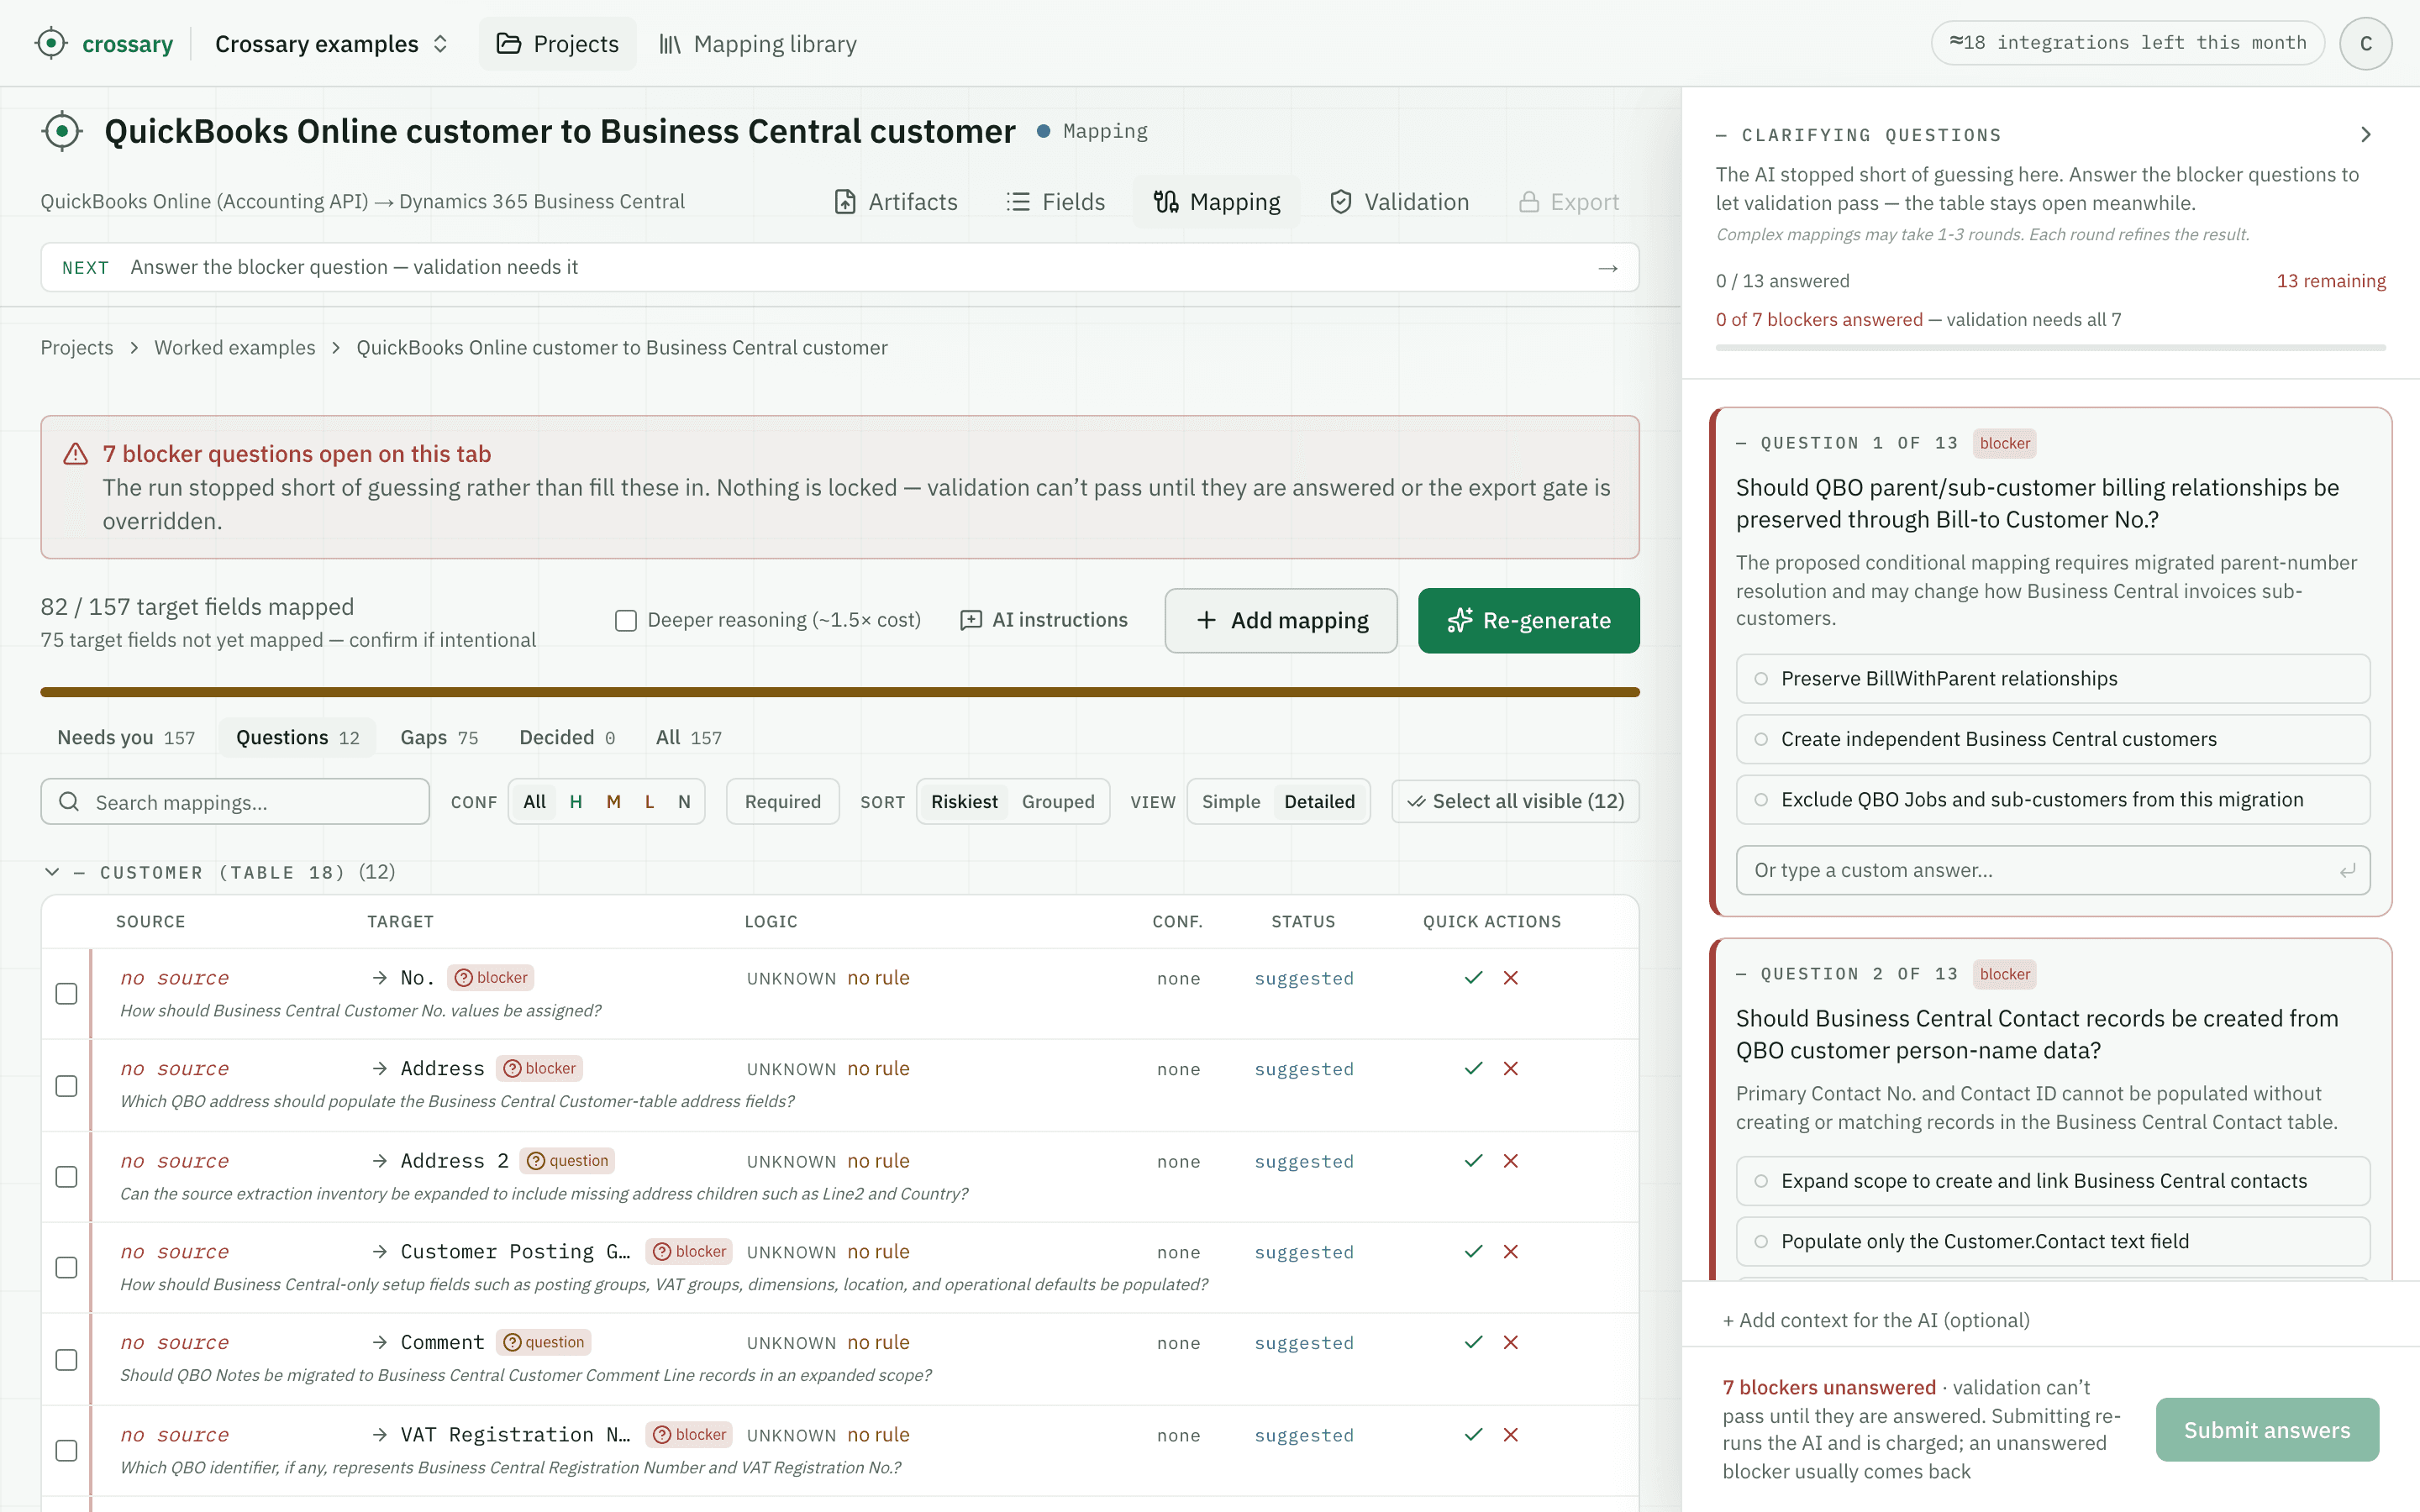Check the Address 2 row checkbox
This screenshot has width=2420, height=1512.
tap(66, 1177)
